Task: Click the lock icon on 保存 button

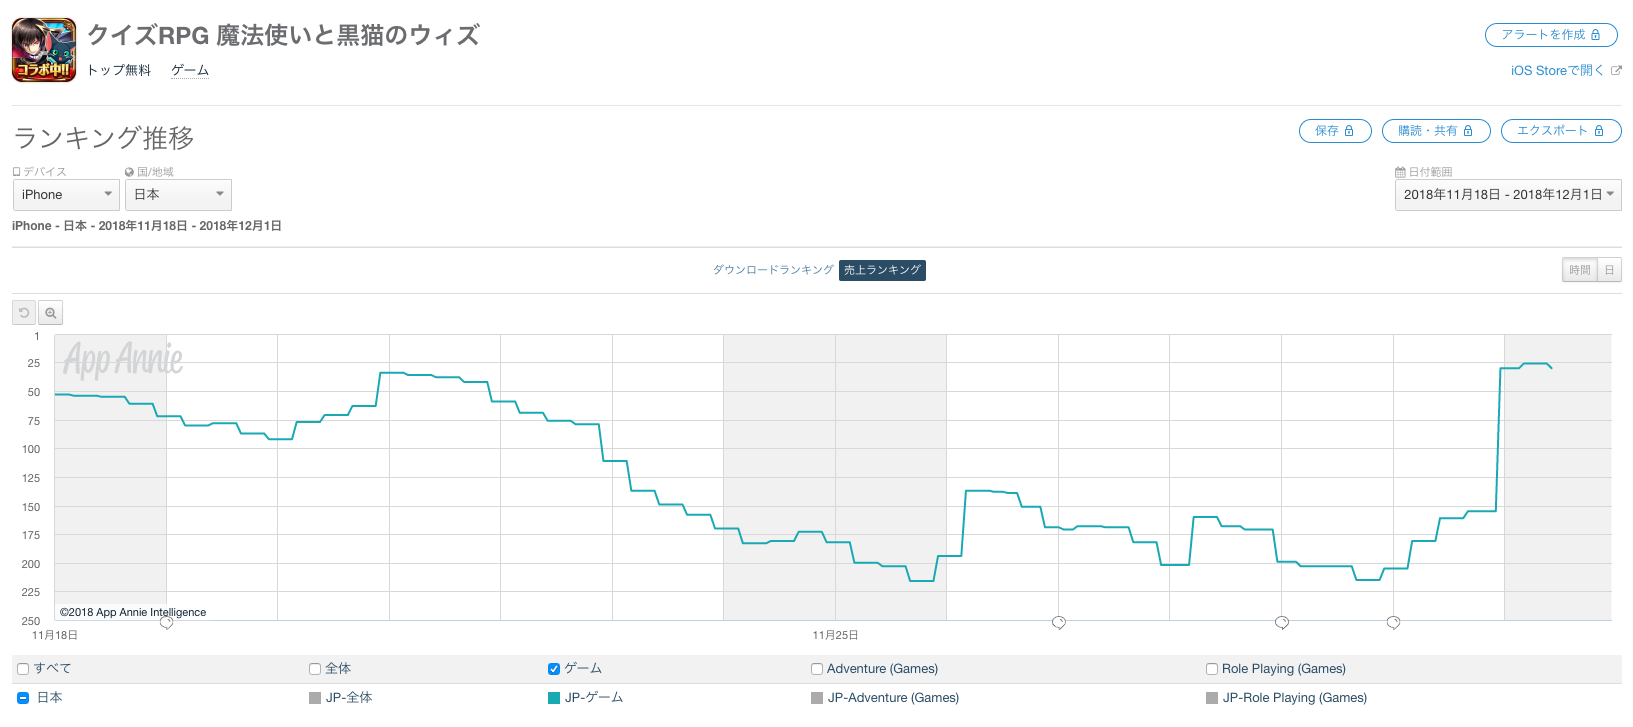Action: [x=1349, y=131]
